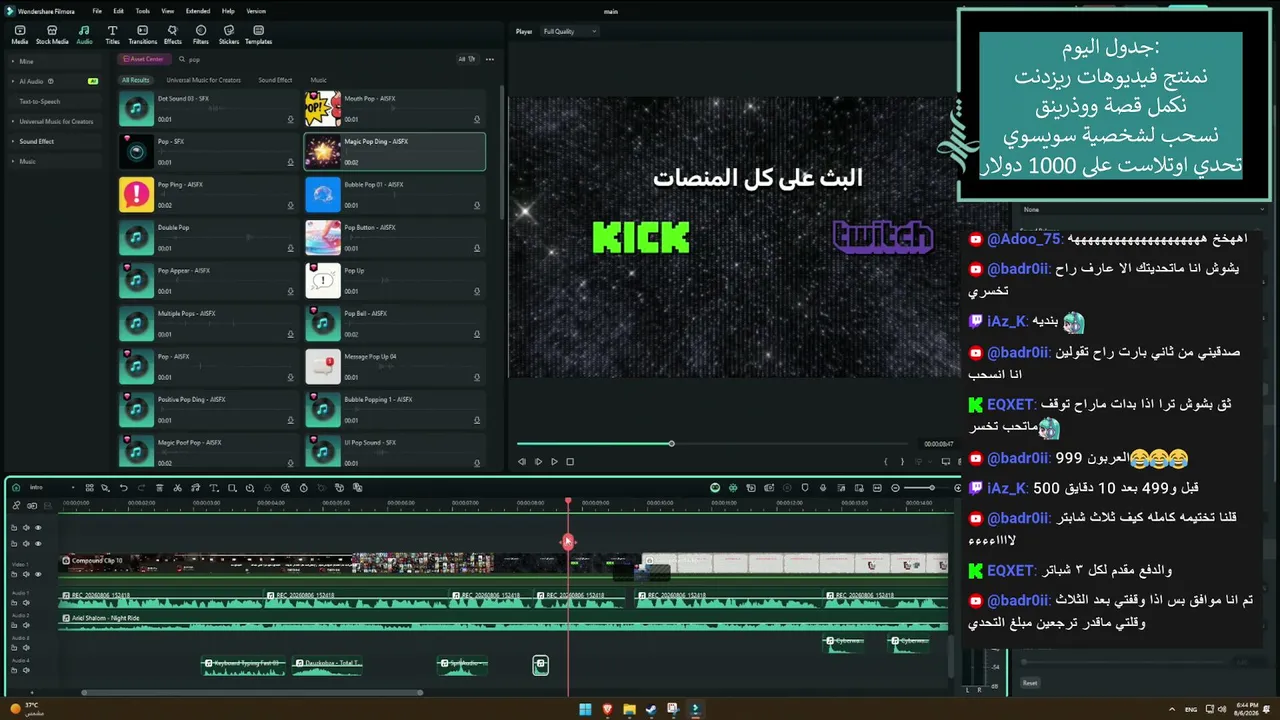Open the All filter dropdown in audio panel
This screenshot has width=1280, height=720.
[x=467, y=59]
